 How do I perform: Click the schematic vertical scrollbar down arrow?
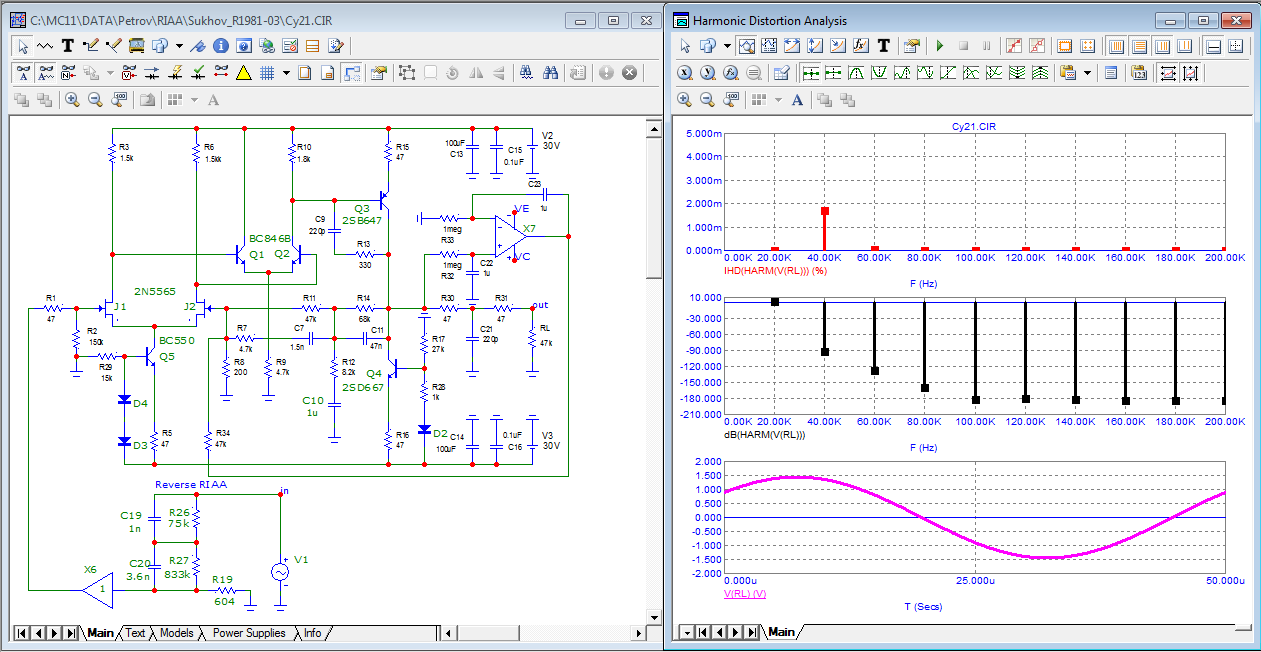click(x=653, y=615)
